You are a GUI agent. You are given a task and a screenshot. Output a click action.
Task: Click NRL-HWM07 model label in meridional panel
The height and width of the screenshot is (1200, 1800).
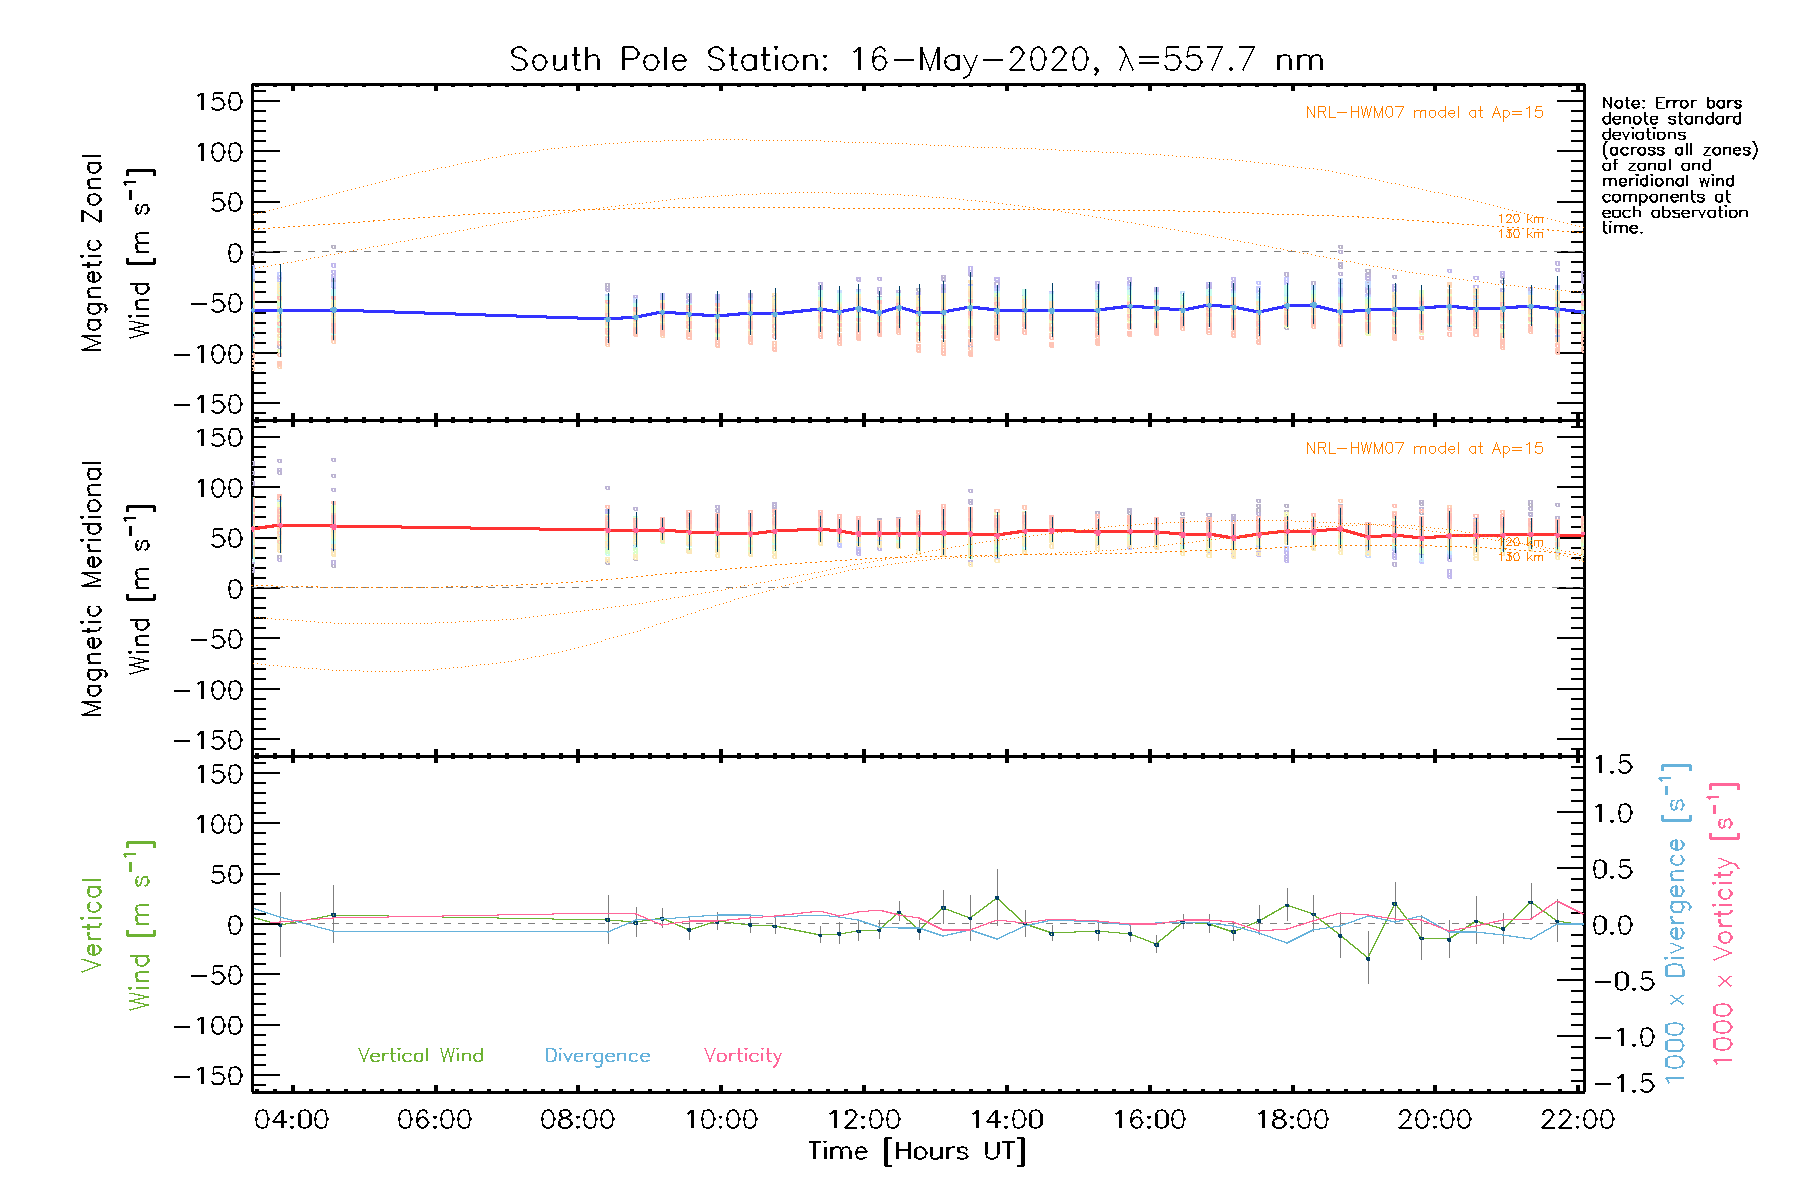1424,449
